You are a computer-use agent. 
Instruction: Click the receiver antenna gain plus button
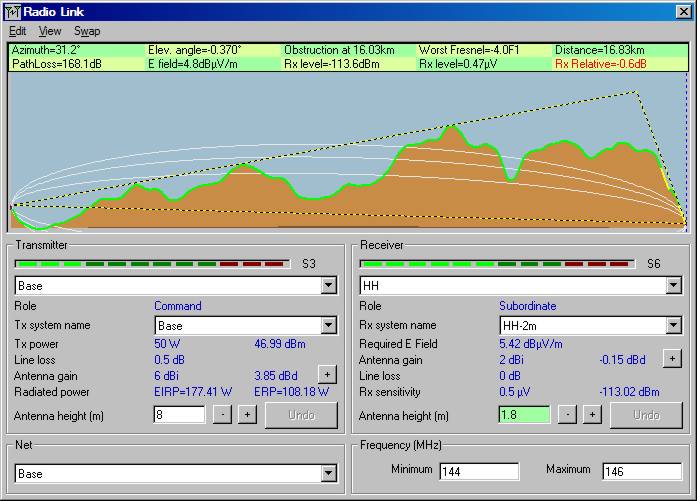[x=672, y=358]
